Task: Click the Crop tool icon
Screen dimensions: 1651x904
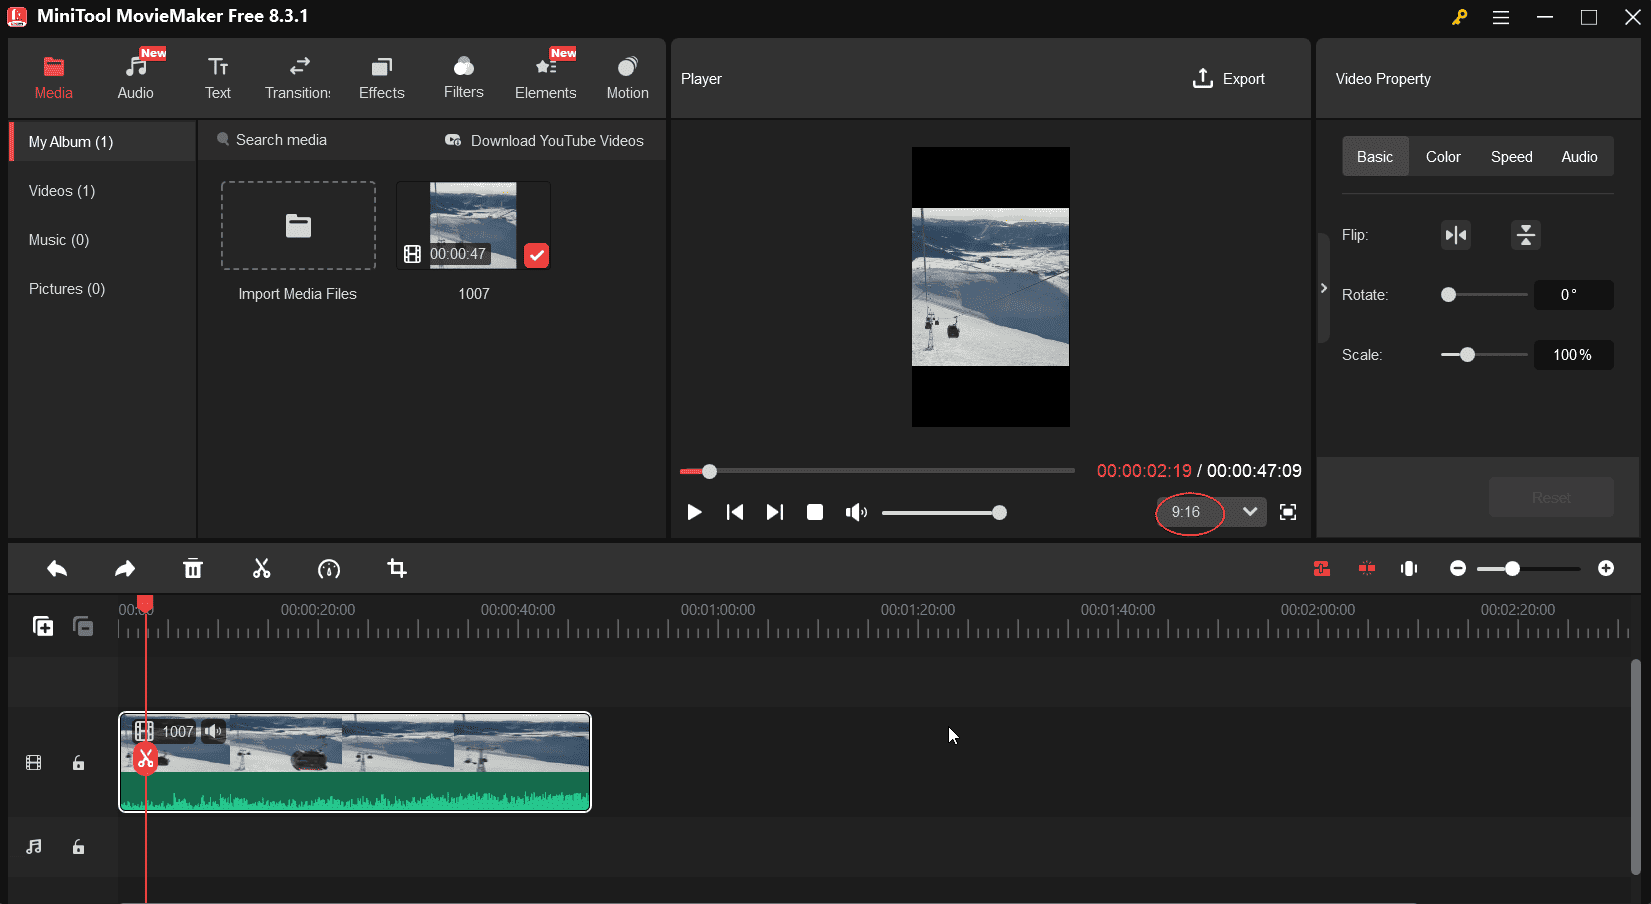Action: point(397,569)
